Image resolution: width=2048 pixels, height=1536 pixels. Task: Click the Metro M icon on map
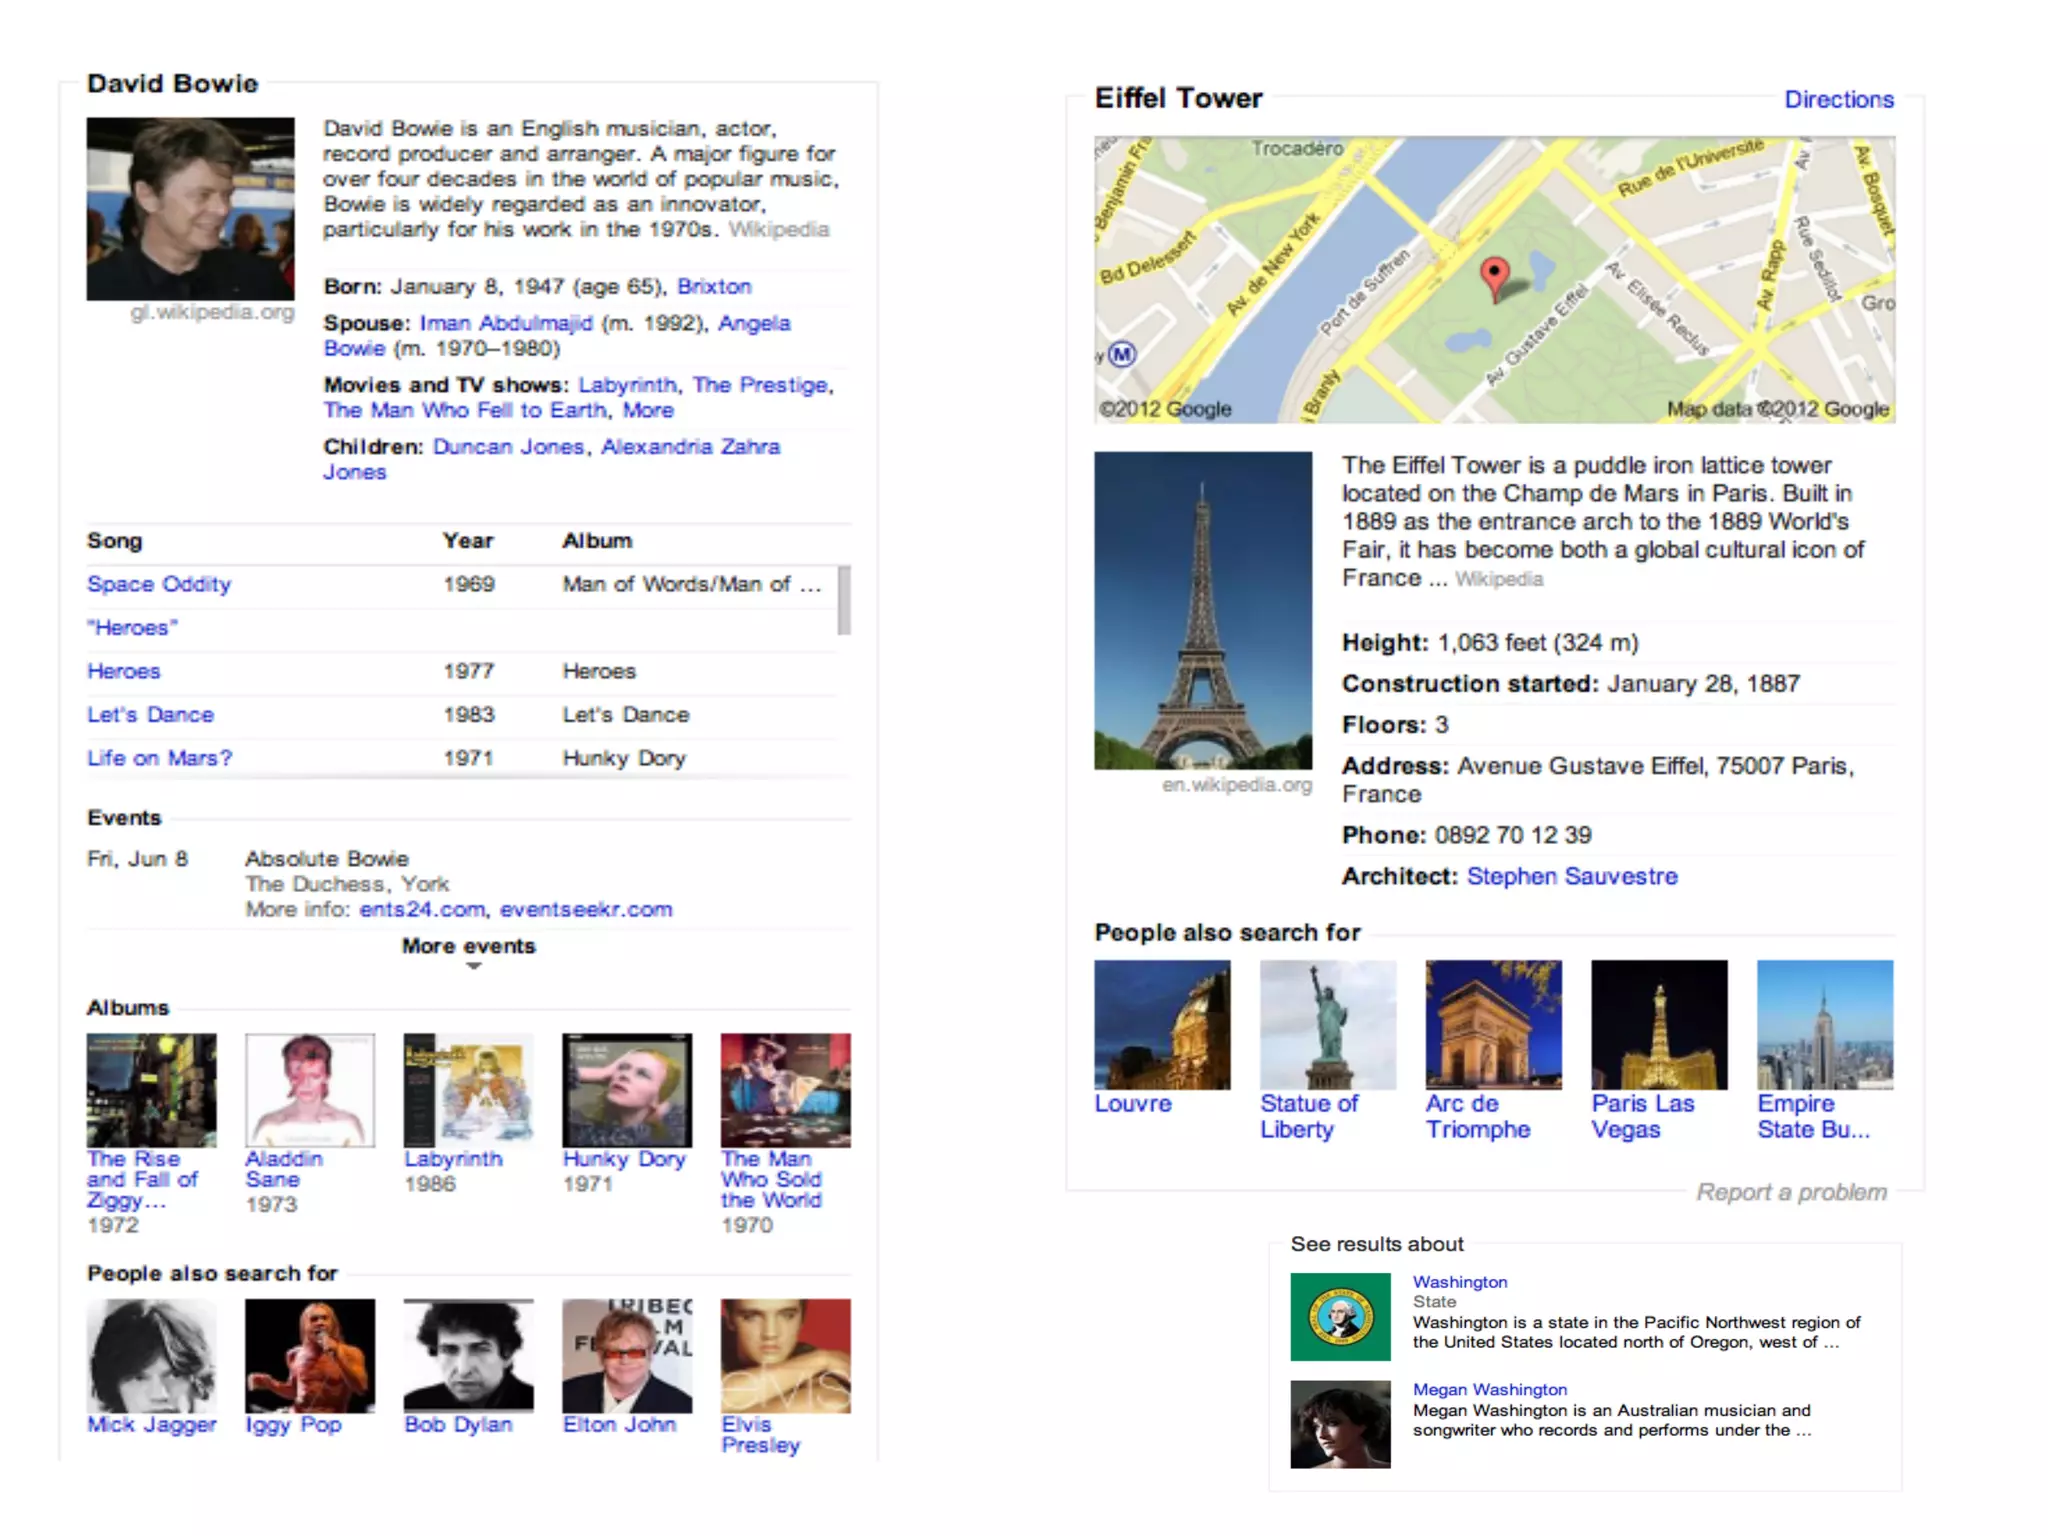[1123, 354]
